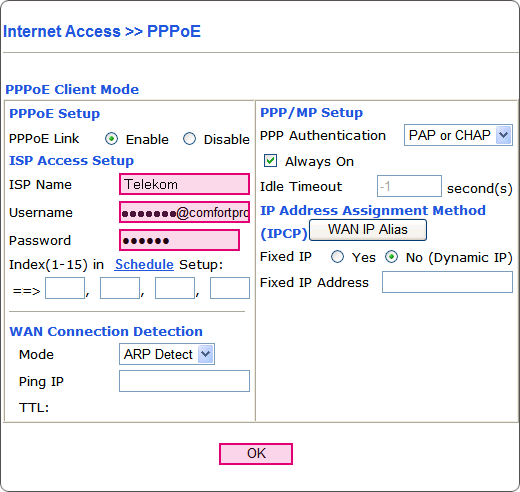Viewport: 520px width, 492px height.
Task: Click the WAN IP Alias button
Action: [368, 230]
